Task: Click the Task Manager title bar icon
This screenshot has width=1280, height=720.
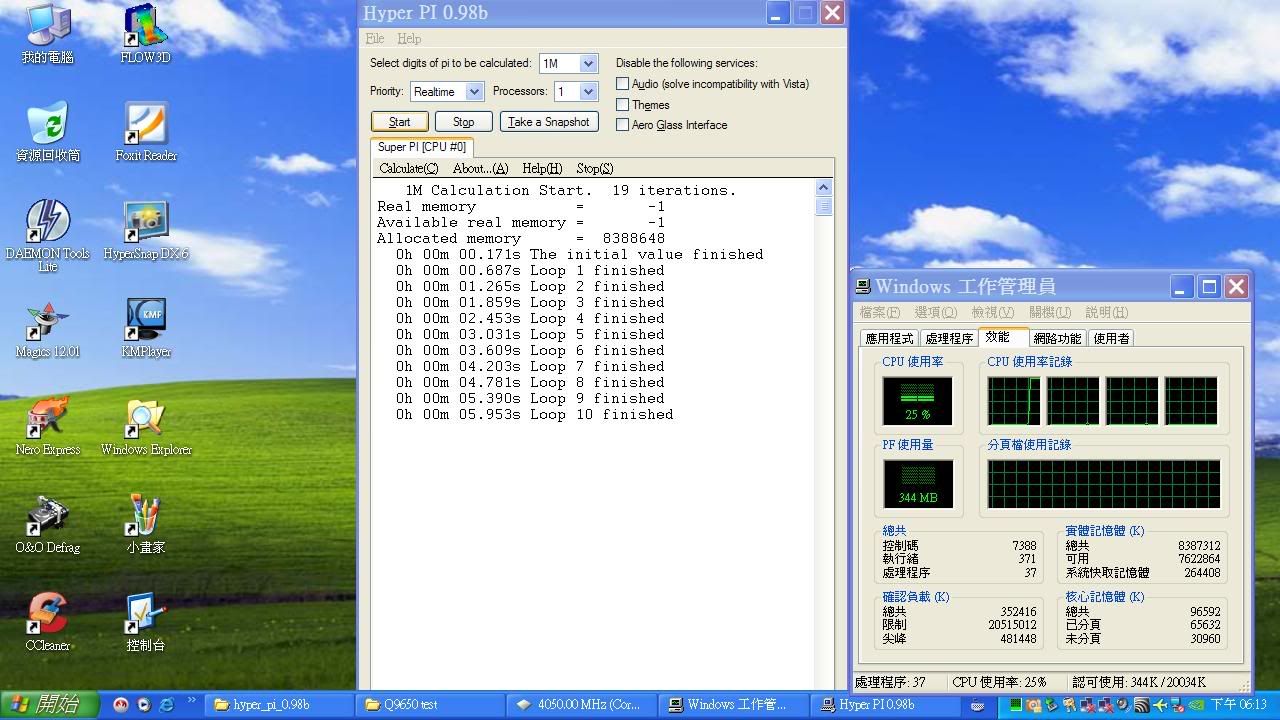Action: (x=863, y=287)
